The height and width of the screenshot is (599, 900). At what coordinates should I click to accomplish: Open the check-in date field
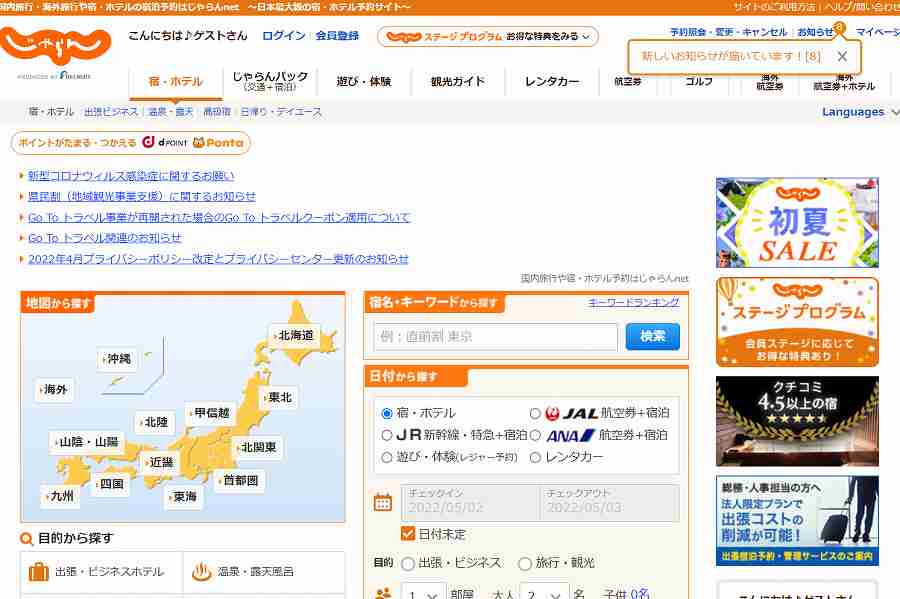click(470, 502)
